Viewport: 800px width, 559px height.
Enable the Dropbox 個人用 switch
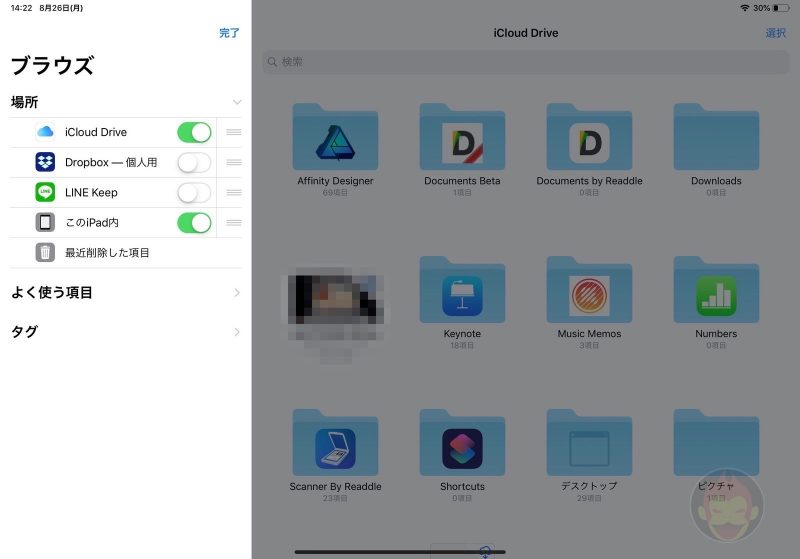194,163
